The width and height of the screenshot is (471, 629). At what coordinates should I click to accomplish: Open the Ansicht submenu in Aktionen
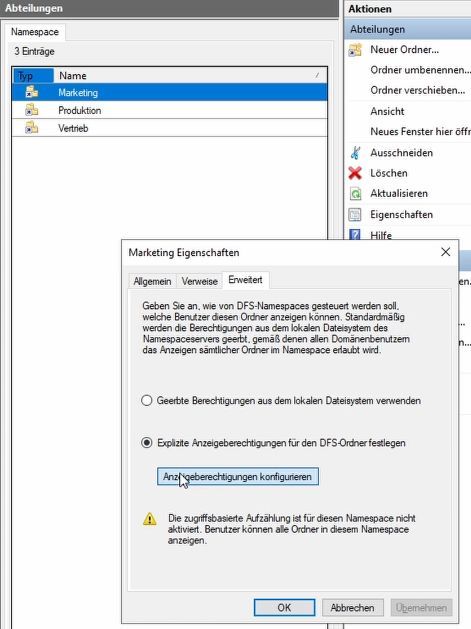click(x=387, y=111)
